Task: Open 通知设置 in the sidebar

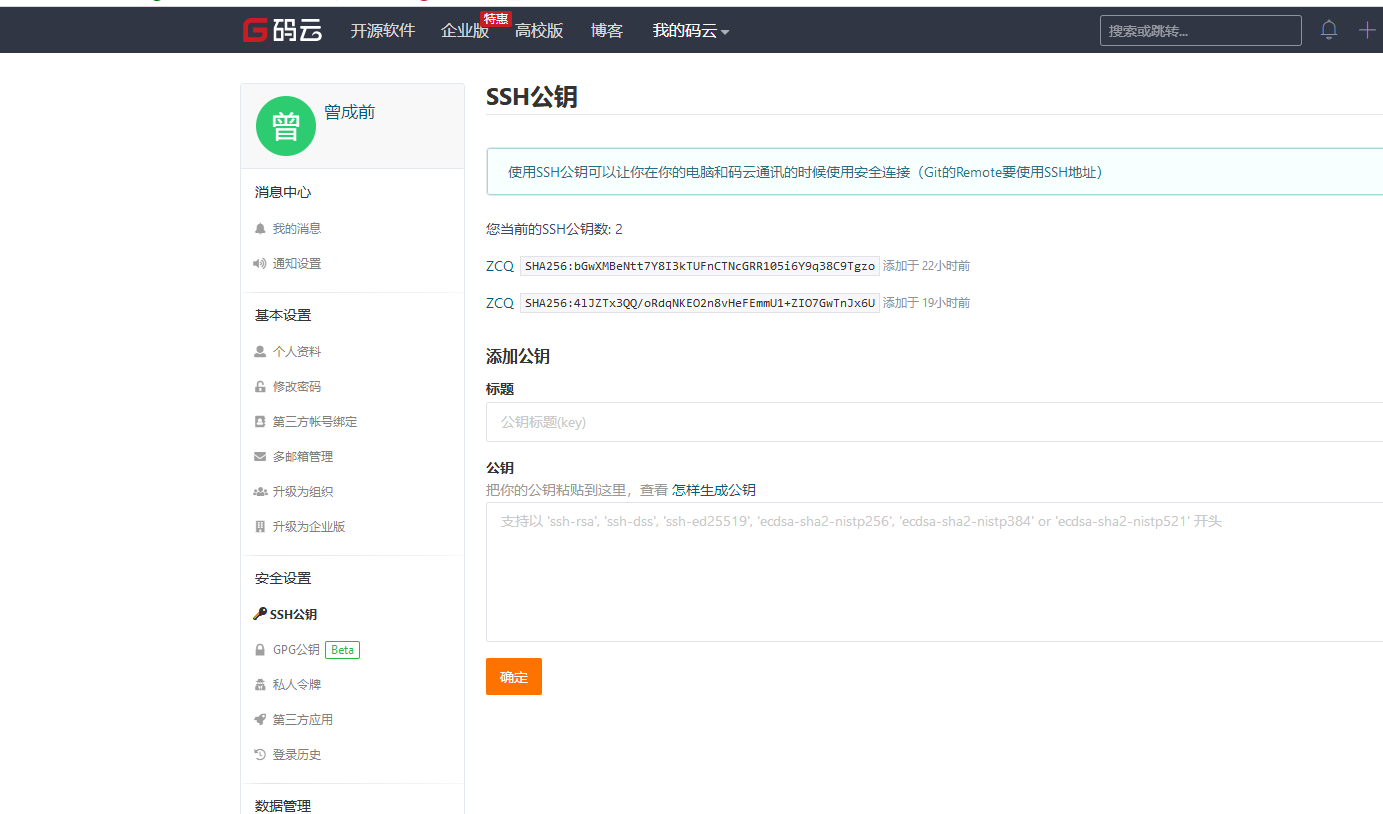Action: tap(297, 264)
